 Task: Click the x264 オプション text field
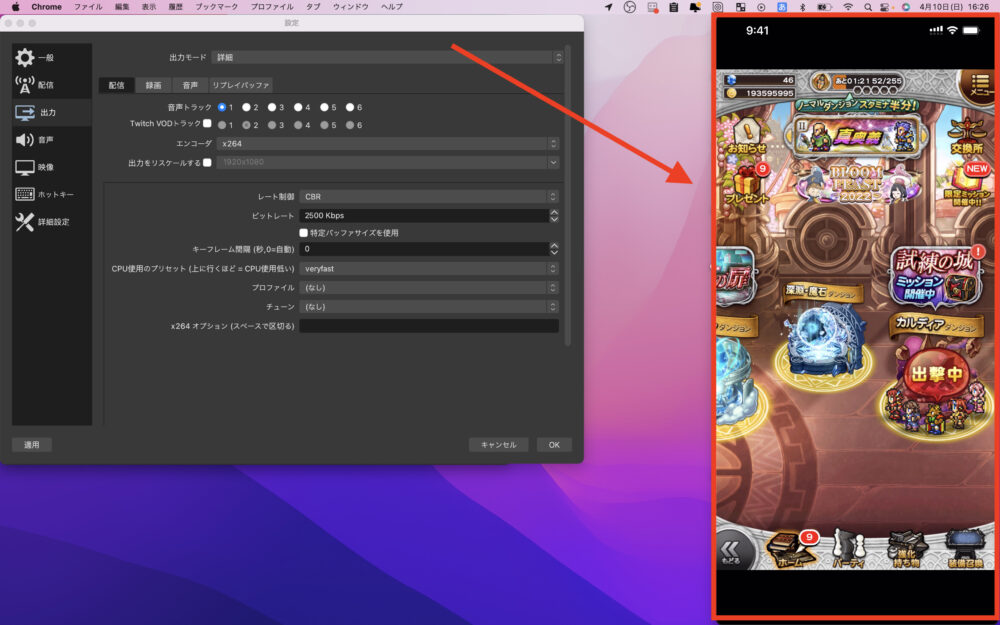(x=429, y=326)
